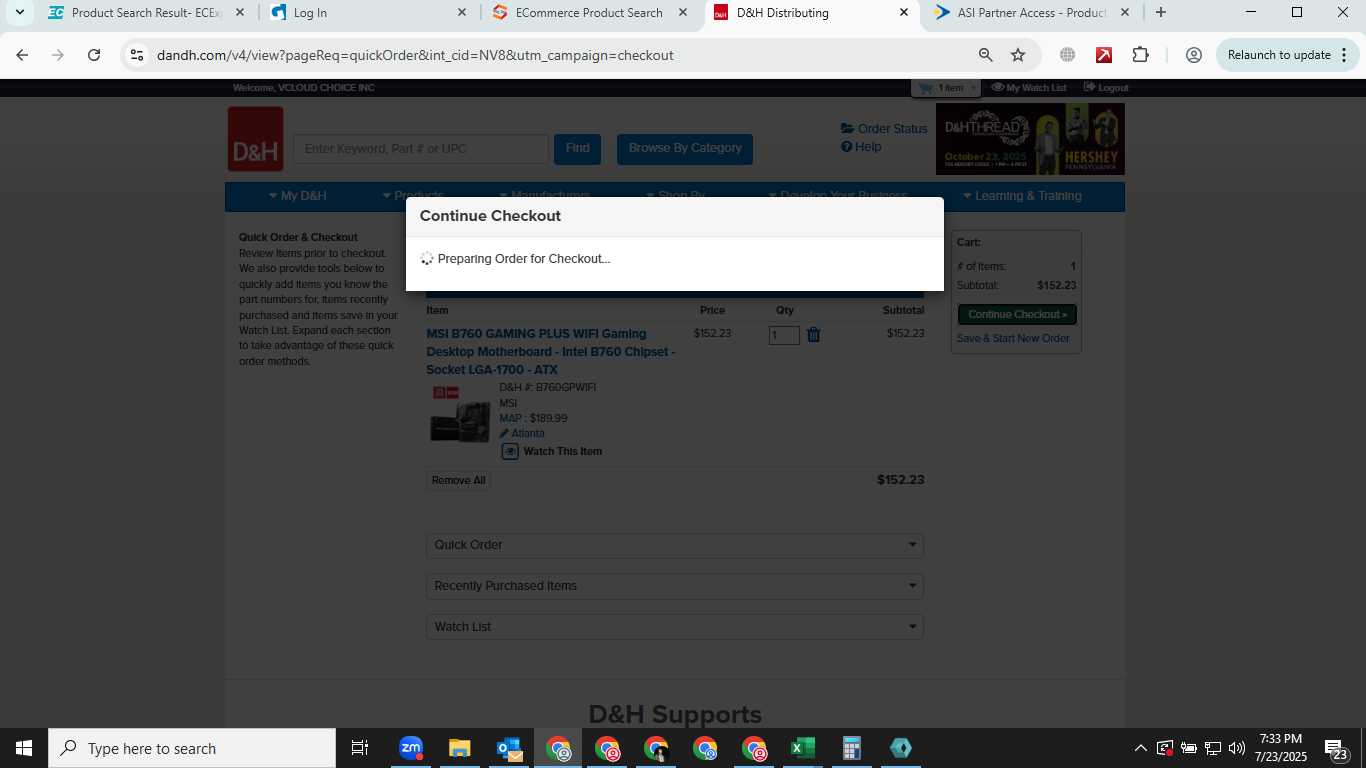
Task: Click Browse By Category button
Action: tap(685, 149)
